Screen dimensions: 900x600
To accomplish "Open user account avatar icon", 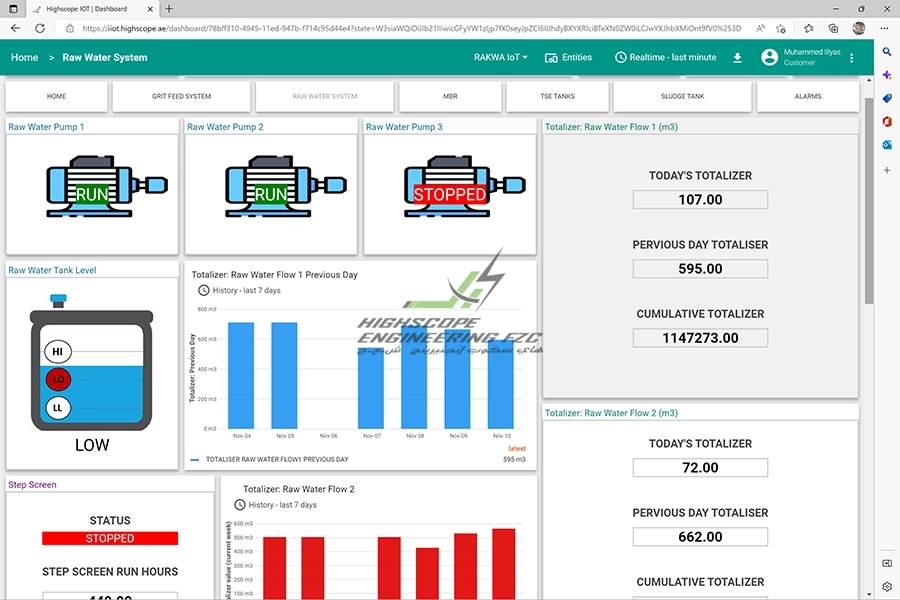I will coord(769,57).
